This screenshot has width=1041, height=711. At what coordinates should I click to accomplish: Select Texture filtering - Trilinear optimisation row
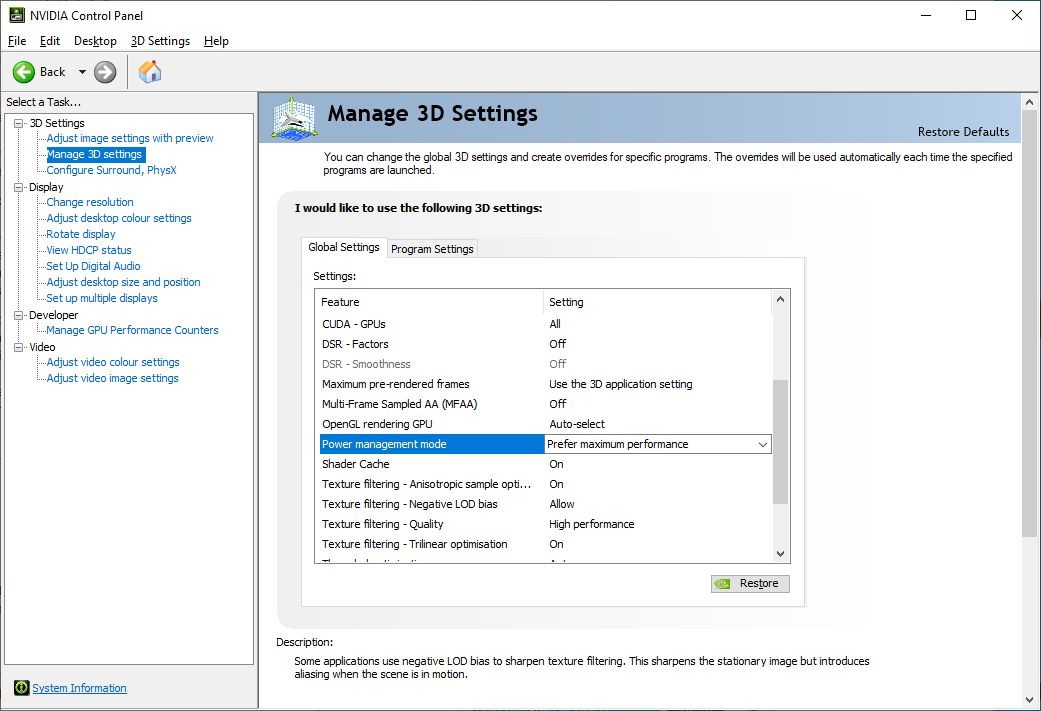(544, 544)
